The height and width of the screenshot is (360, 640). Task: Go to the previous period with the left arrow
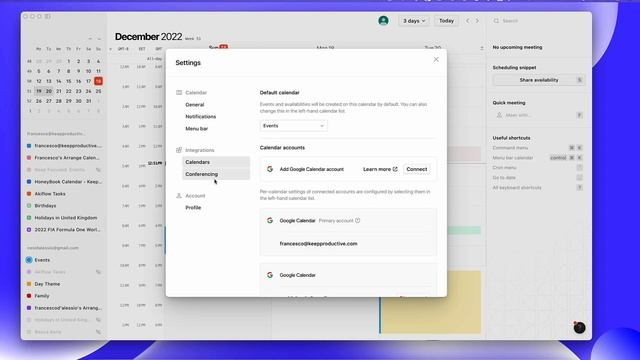(468, 21)
